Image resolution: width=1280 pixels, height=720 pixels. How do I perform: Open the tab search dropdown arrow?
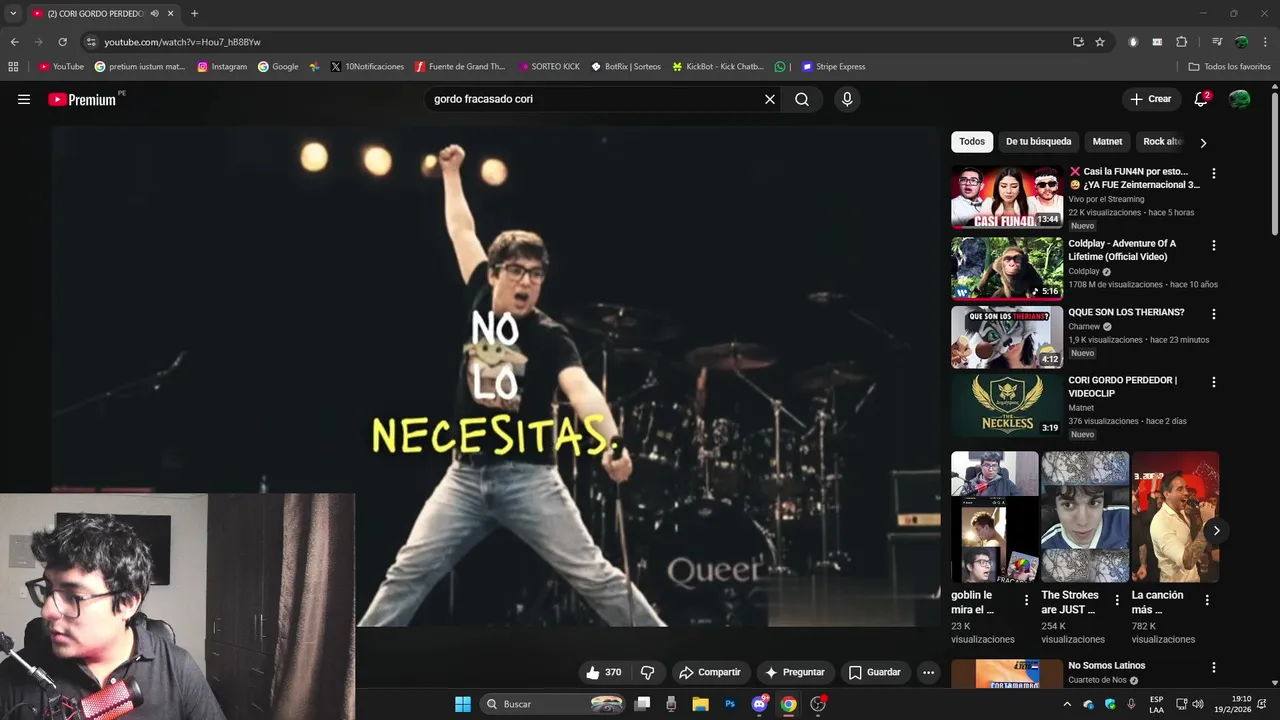[13, 13]
